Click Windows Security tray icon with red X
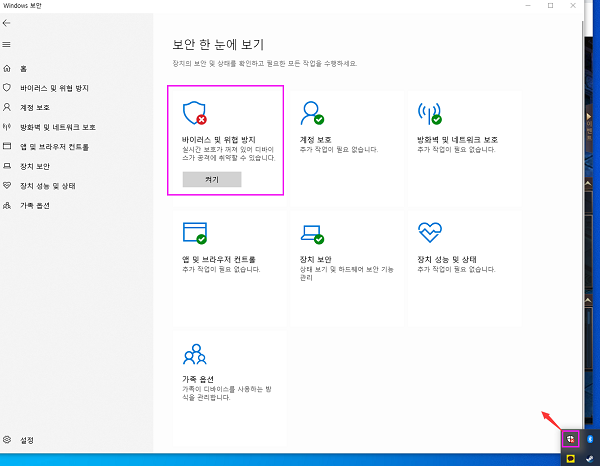This screenshot has width=600, height=466. click(x=571, y=439)
